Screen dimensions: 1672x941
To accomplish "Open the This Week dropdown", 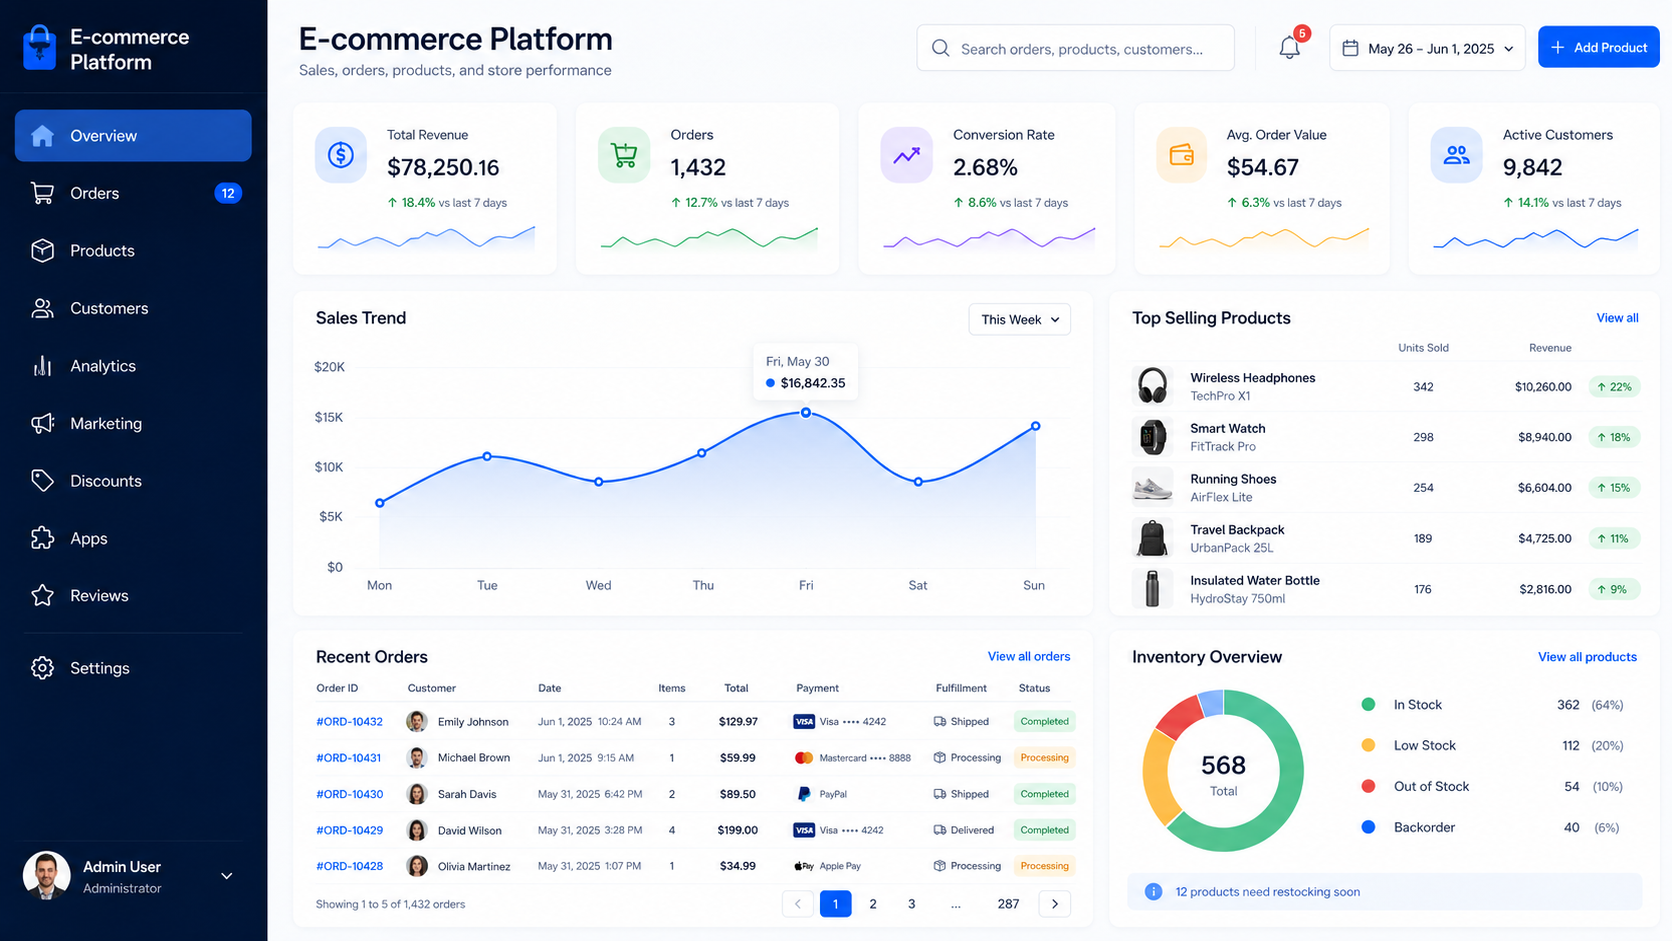I will [1019, 319].
